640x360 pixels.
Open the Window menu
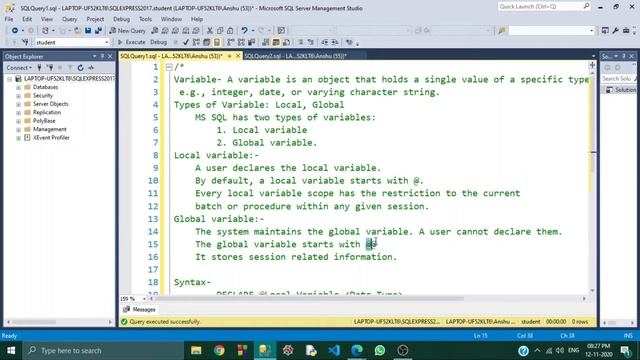[171, 19]
